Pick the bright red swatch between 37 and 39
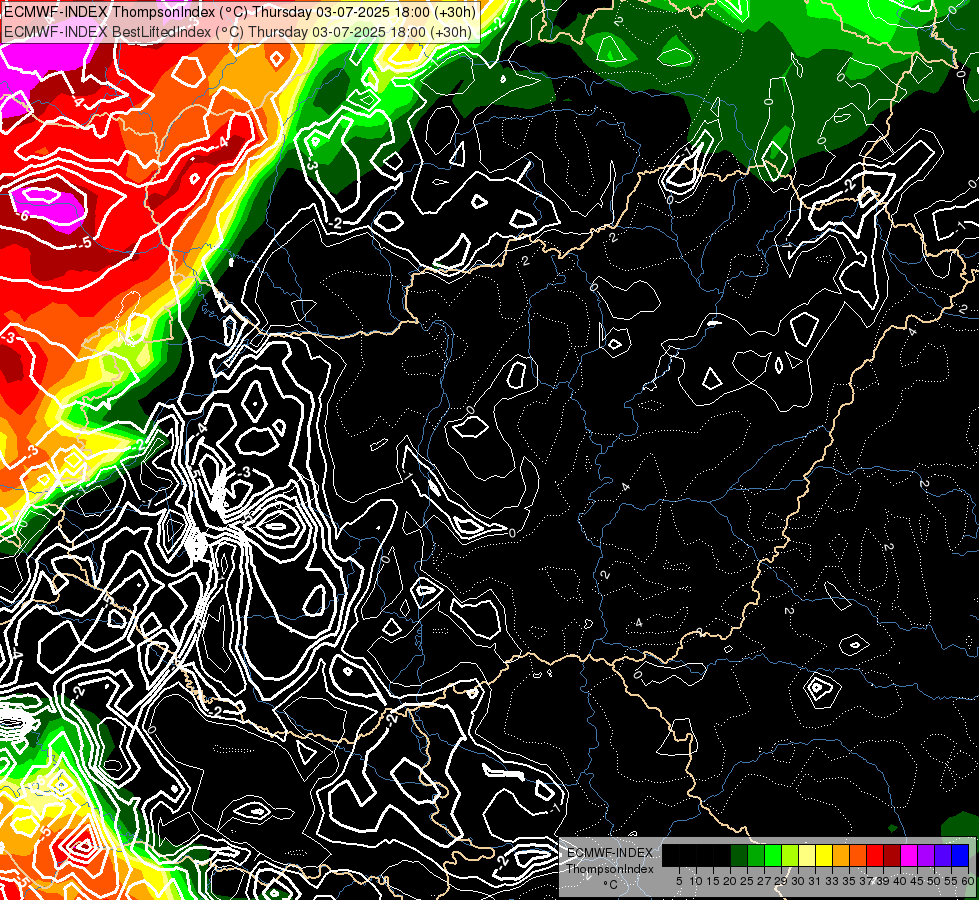 click(875, 855)
